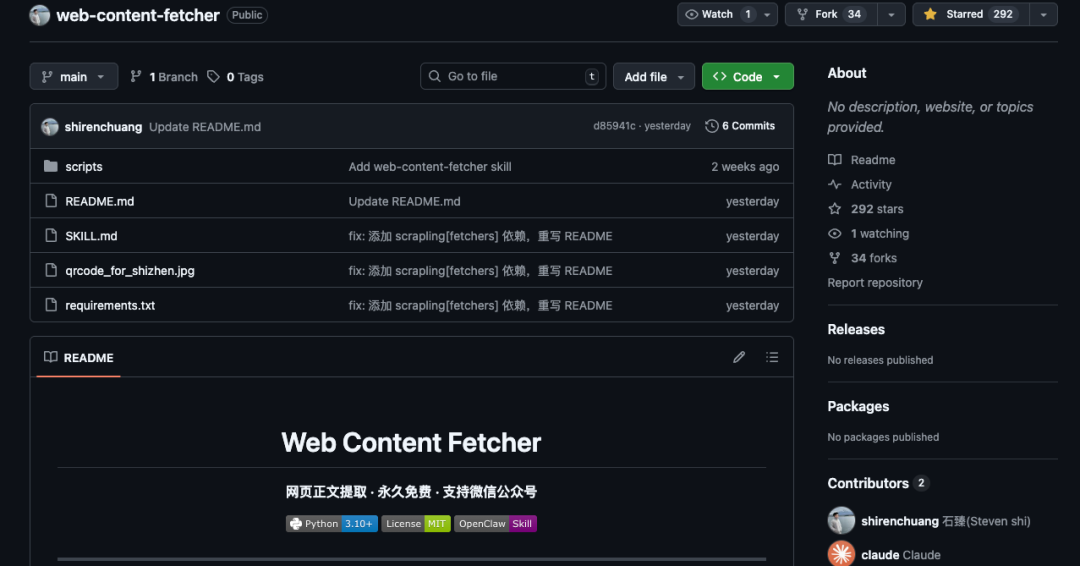
Task: Click the tags icon next to 0 Tags
Action: [x=214, y=77]
